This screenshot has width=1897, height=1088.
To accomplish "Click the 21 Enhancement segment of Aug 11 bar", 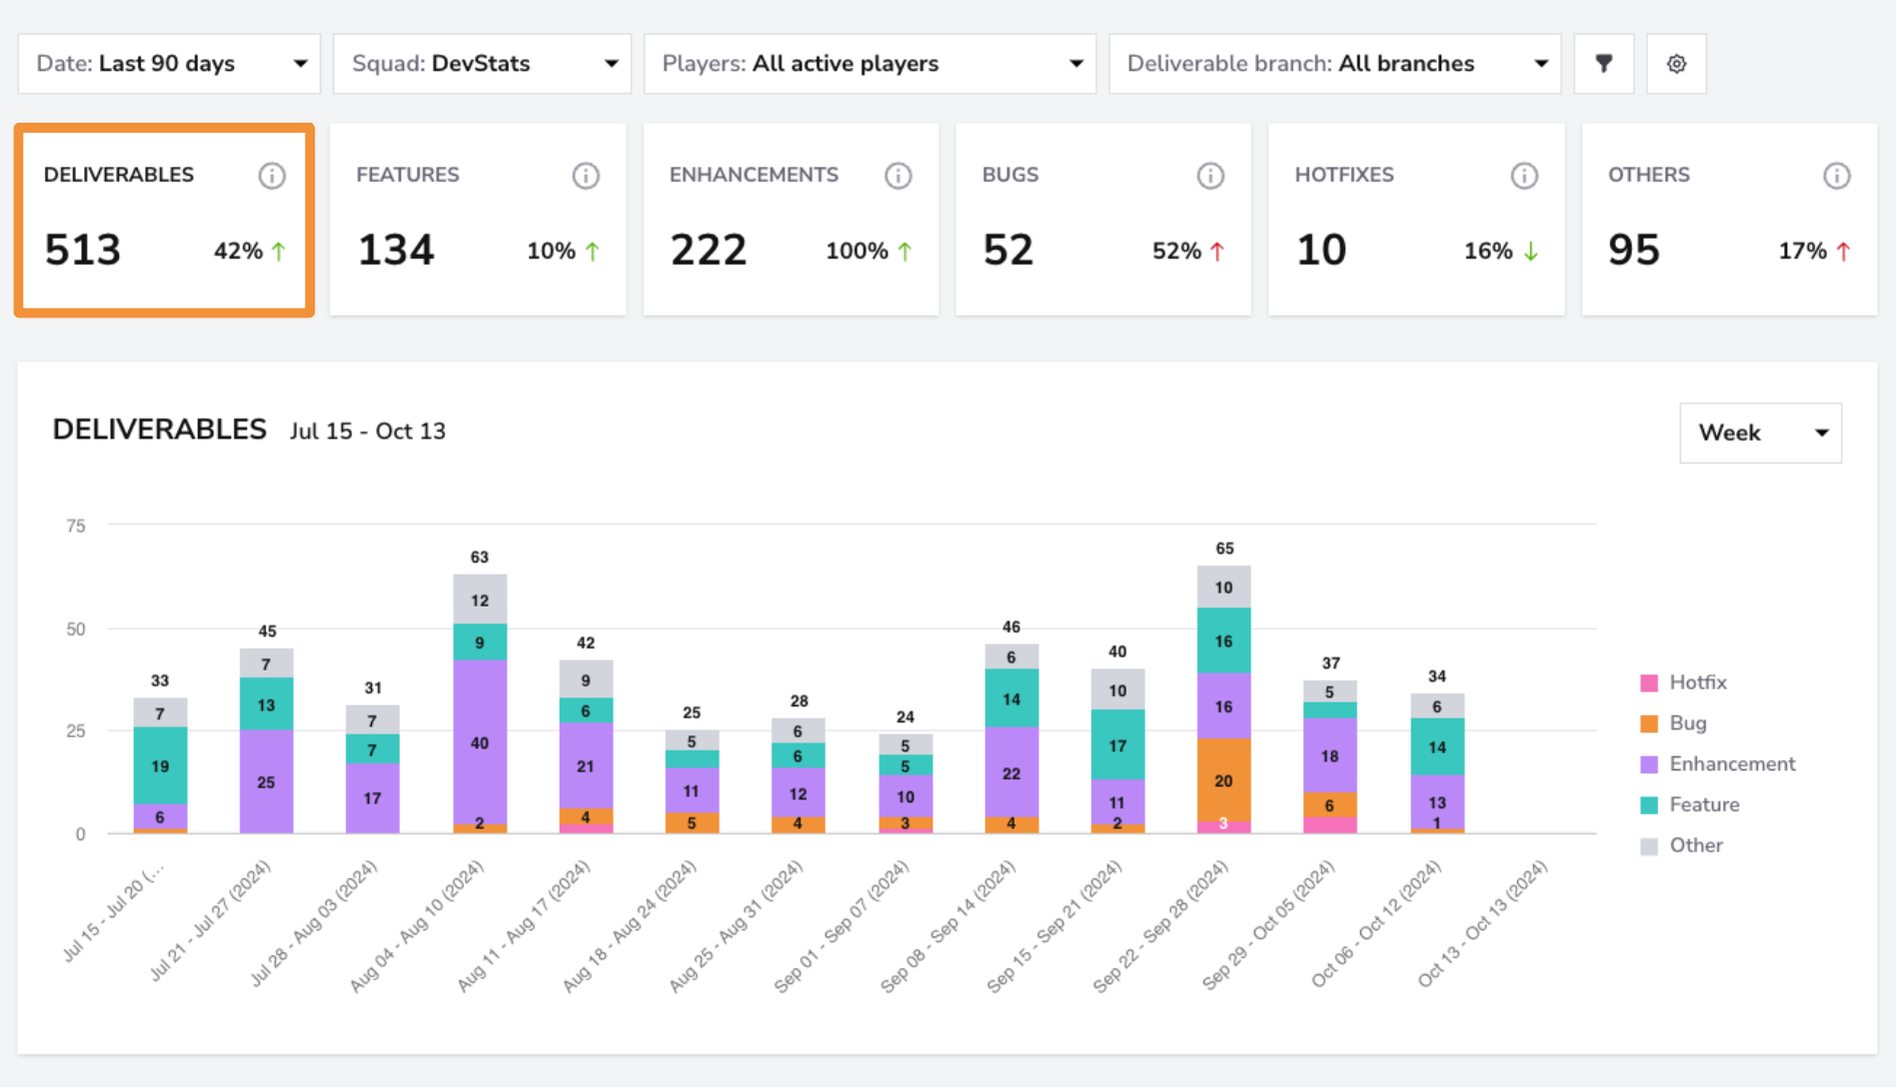I will pos(586,766).
